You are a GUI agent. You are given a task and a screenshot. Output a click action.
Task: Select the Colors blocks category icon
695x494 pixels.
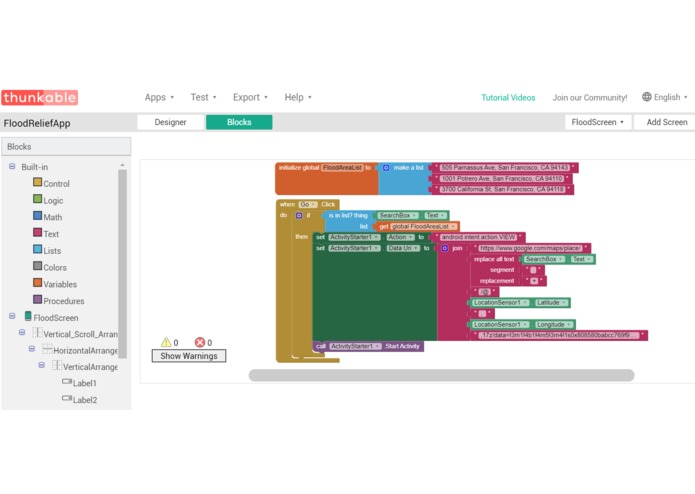coord(38,266)
